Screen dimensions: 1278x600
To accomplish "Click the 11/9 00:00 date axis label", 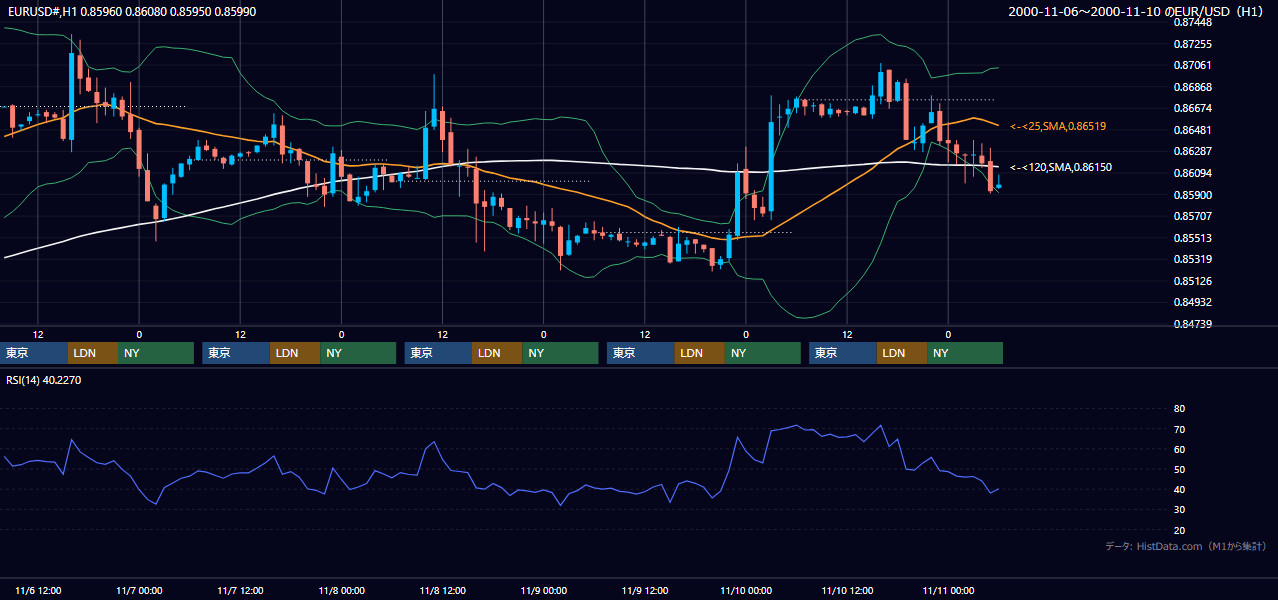I will click(x=544, y=590).
